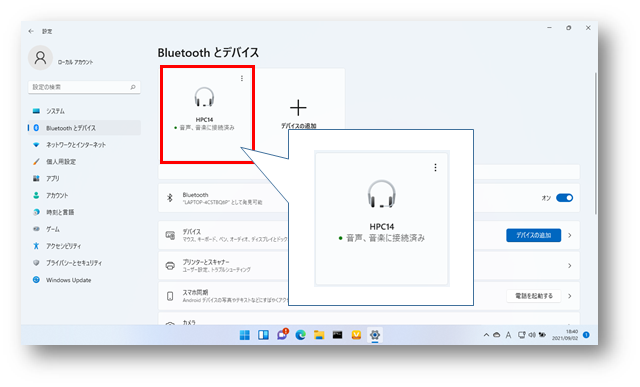The width and height of the screenshot is (640, 387).
Task: Click the cloud icon in system tray
Action: click(x=497, y=335)
